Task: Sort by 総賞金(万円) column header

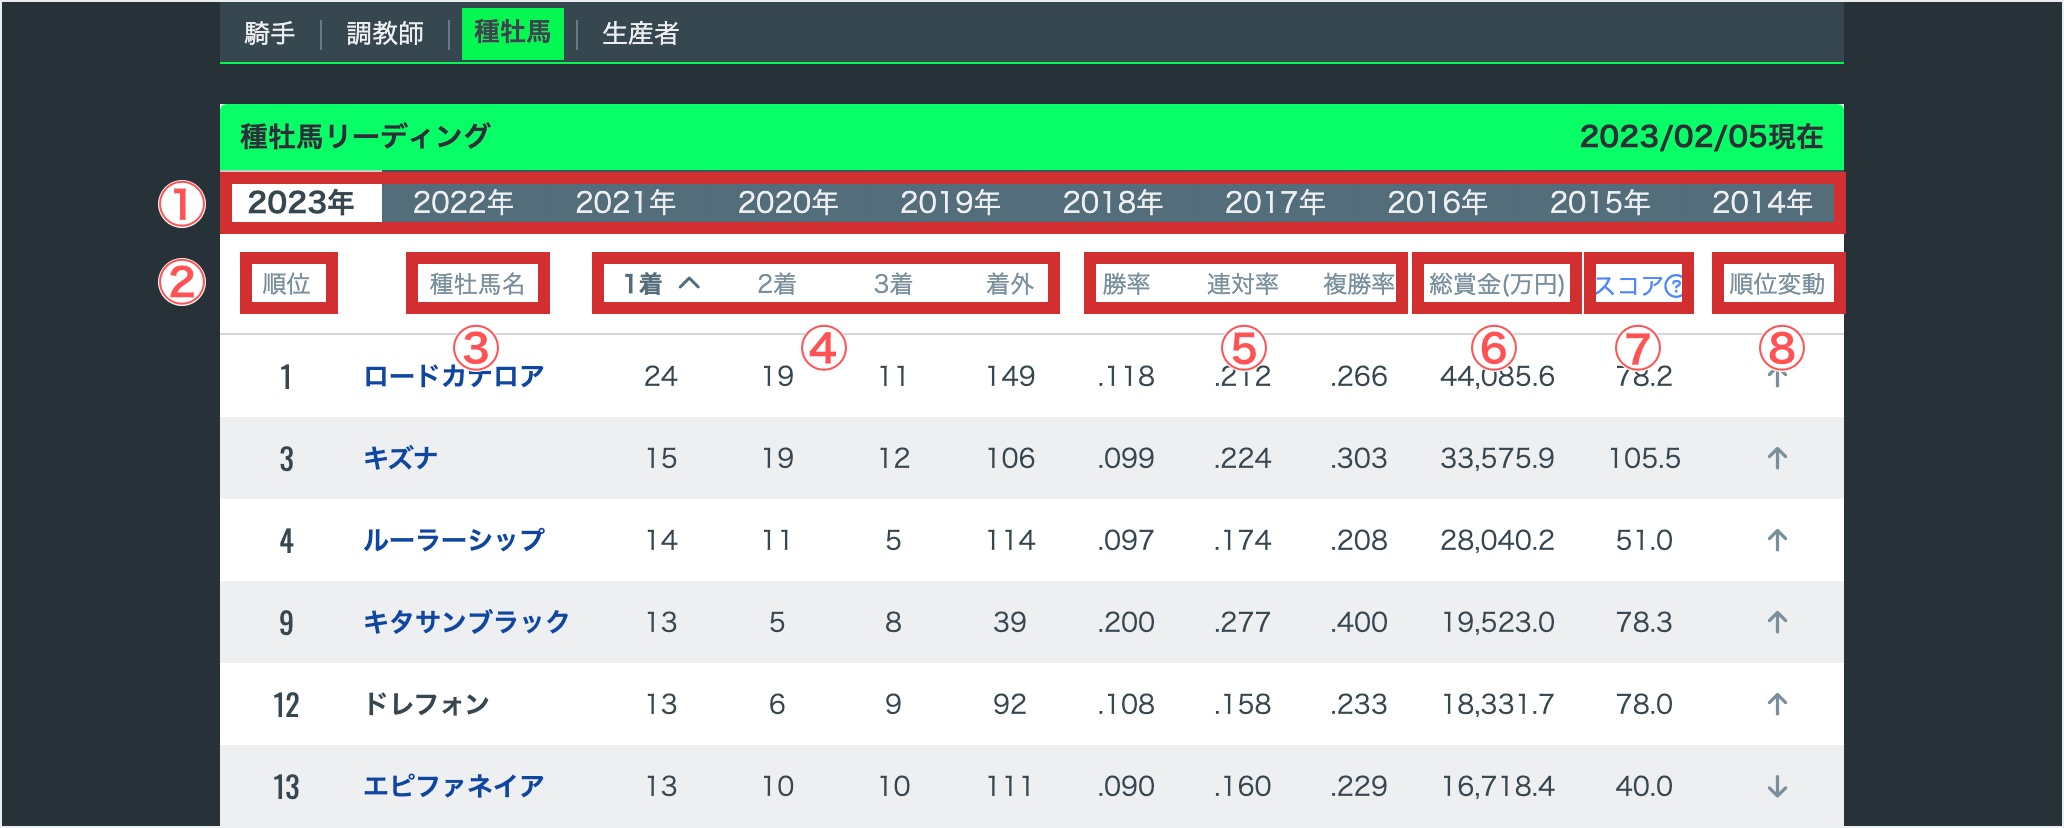Action: pos(1496,284)
